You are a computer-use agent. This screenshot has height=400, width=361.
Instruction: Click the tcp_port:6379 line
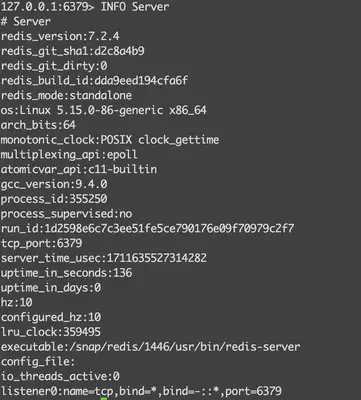pyautogui.click(x=41, y=243)
